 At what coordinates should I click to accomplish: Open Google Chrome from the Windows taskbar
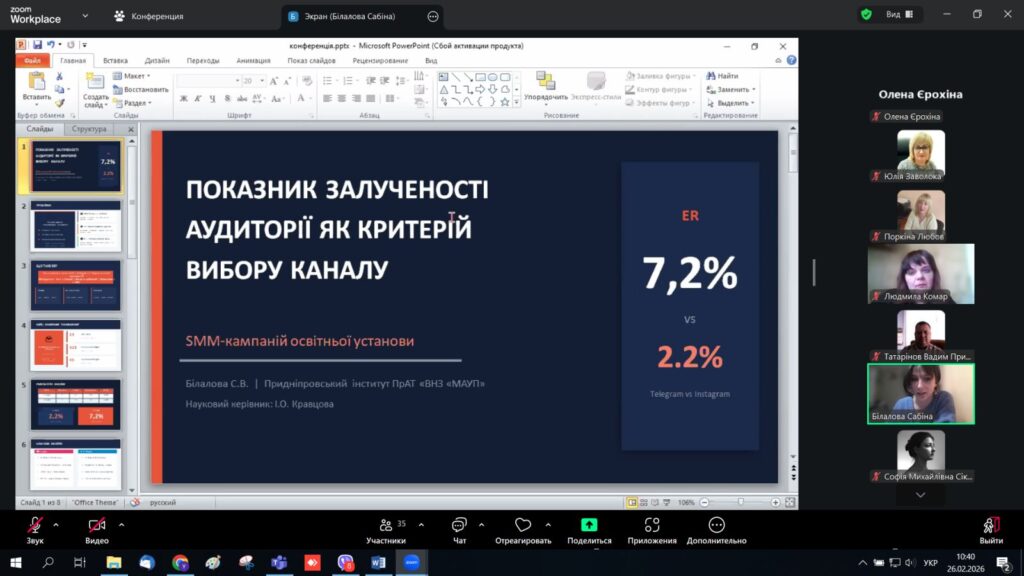(x=180, y=563)
